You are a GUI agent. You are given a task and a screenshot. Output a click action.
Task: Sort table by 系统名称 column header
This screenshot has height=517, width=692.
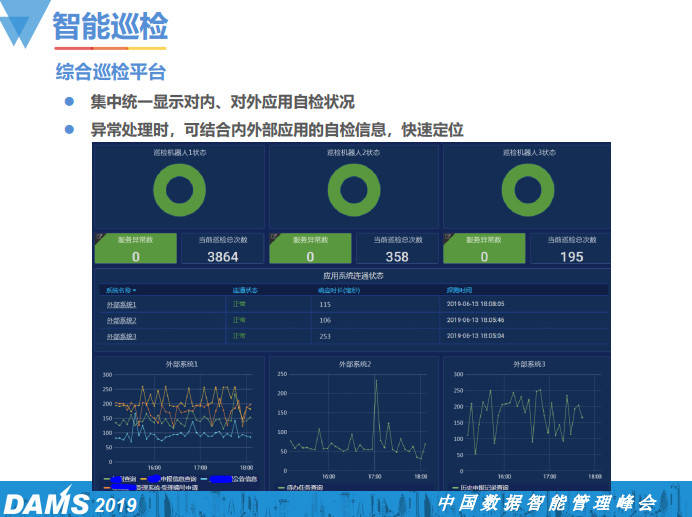click(x=121, y=290)
